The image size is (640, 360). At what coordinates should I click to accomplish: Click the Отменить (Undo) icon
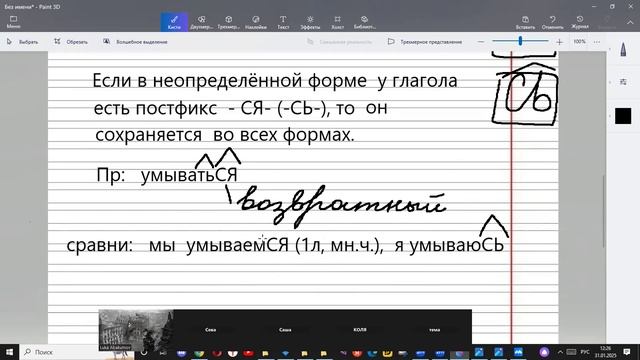[x=553, y=22]
